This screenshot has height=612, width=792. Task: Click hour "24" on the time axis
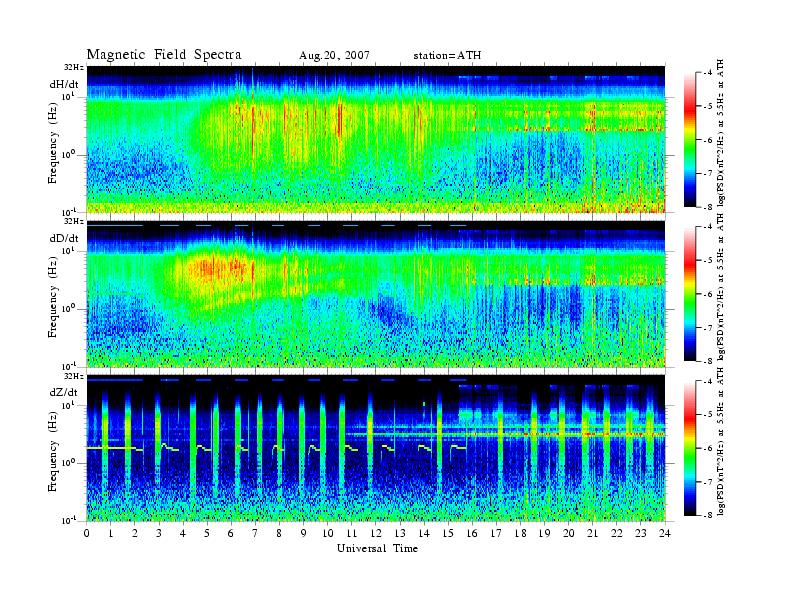665,533
